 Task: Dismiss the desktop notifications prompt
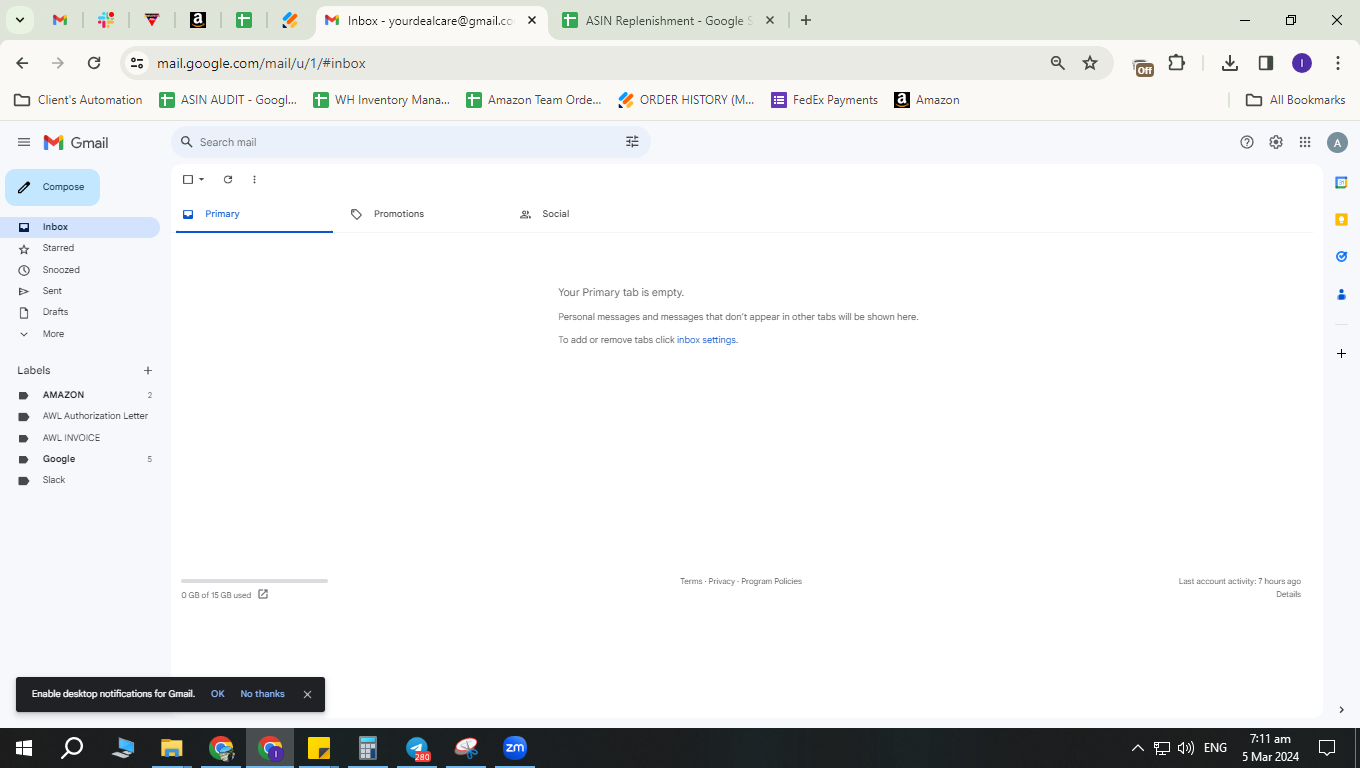[x=307, y=694]
